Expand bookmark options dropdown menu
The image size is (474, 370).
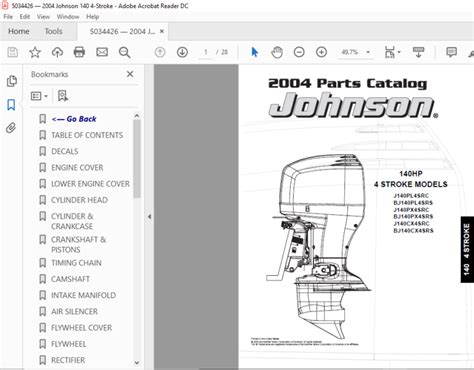point(39,96)
